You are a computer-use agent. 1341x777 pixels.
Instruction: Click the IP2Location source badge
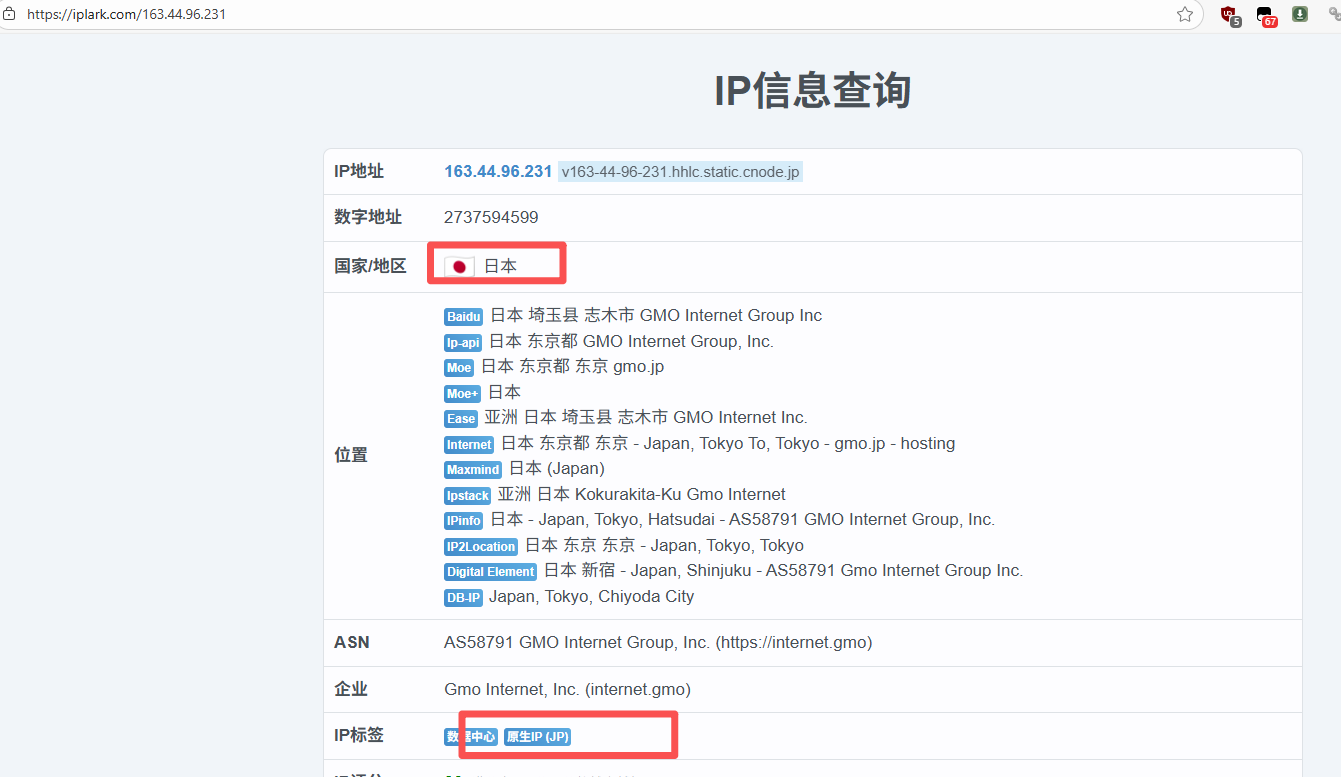(x=481, y=547)
